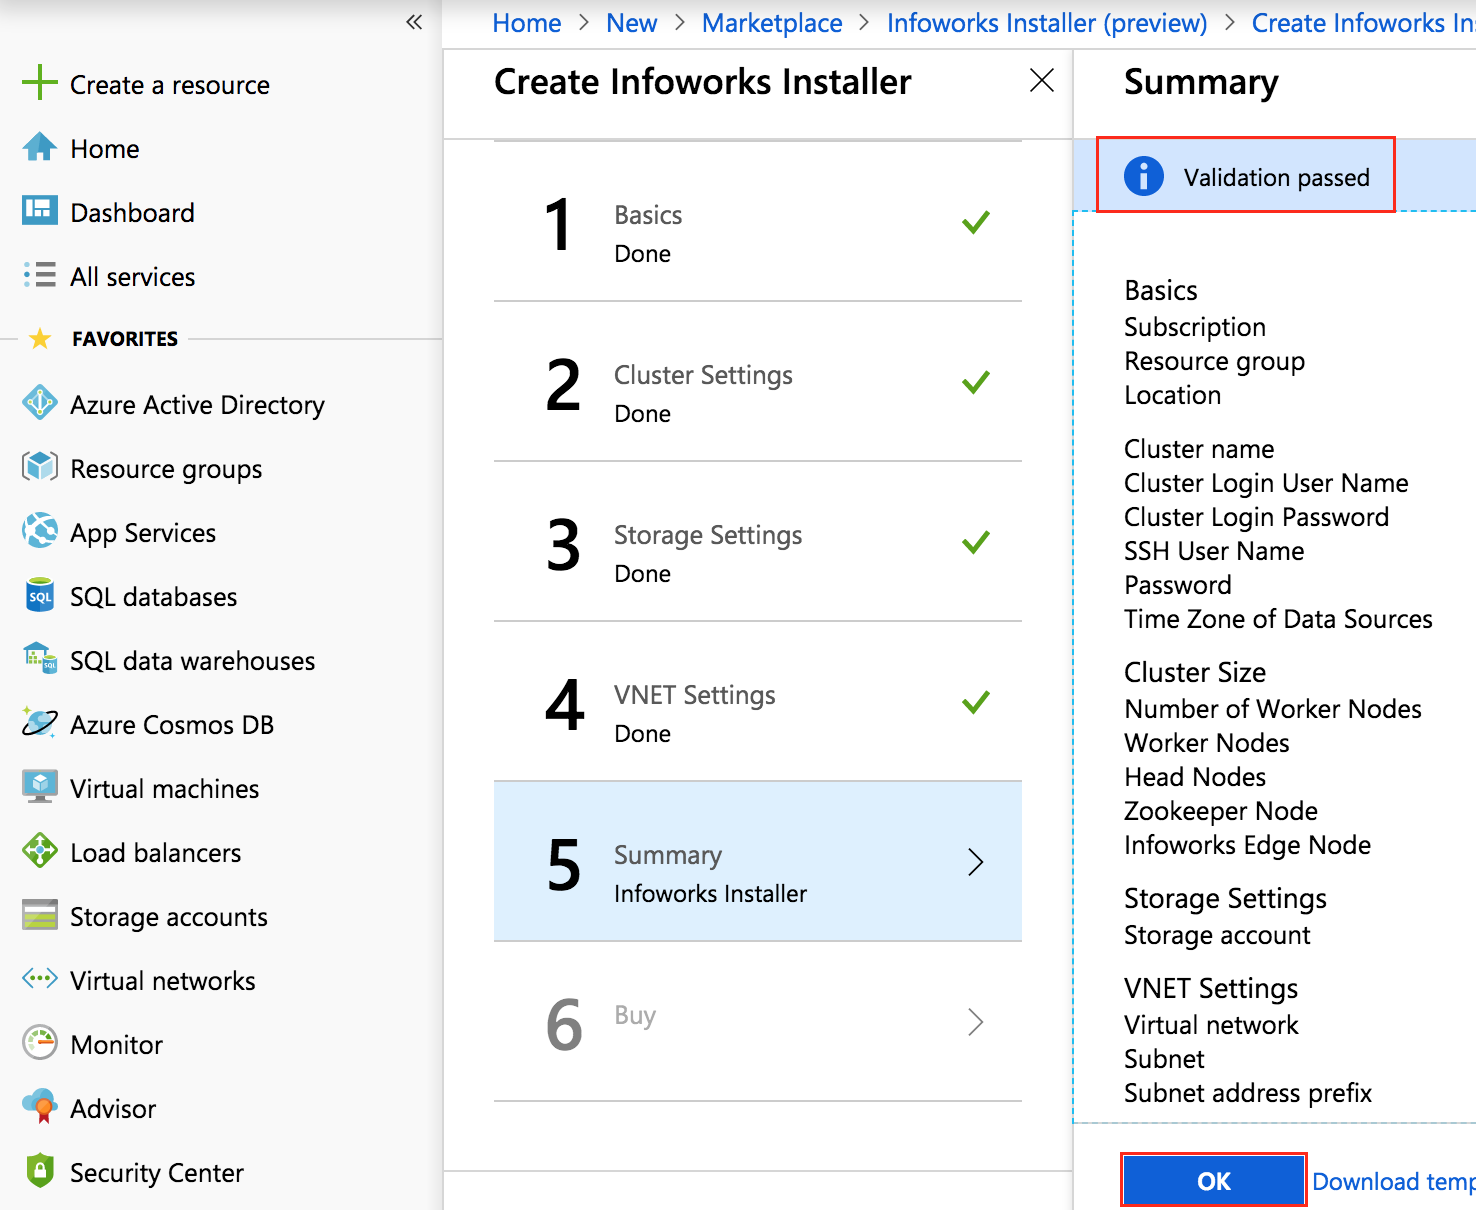The image size is (1476, 1210).
Task: Select step 1 Basics
Action: [x=758, y=222]
